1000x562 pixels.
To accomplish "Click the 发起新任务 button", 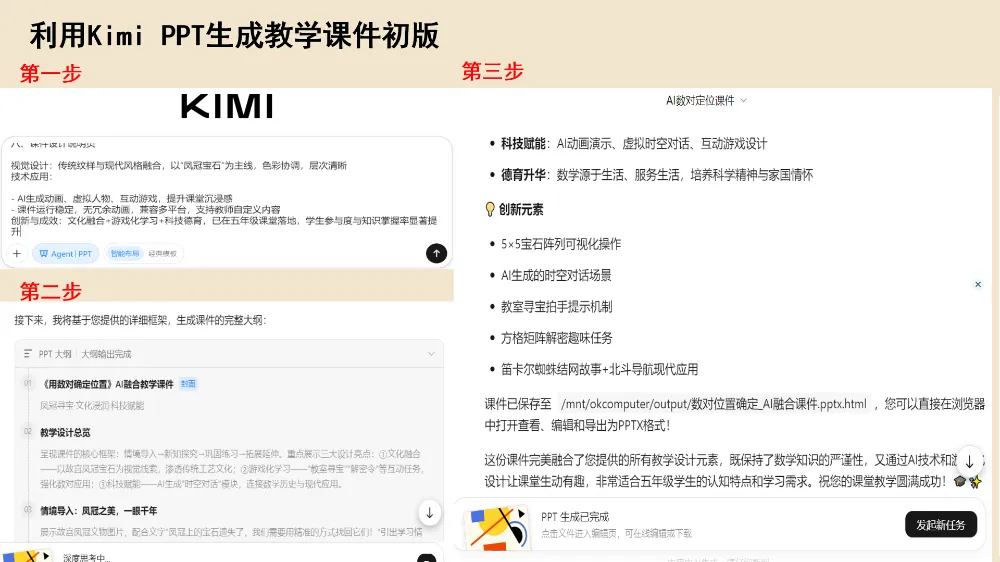I will click(x=941, y=525).
